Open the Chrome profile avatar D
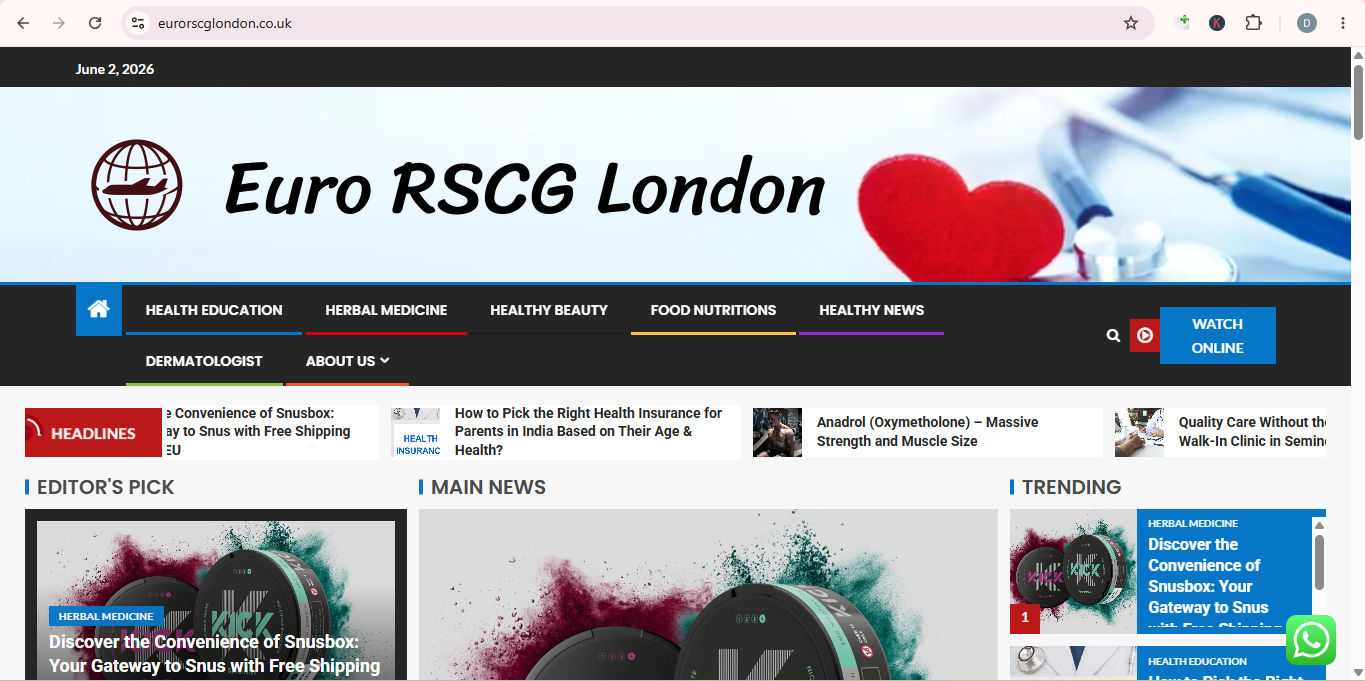This screenshot has width=1365, height=681. pos(1307,23)
